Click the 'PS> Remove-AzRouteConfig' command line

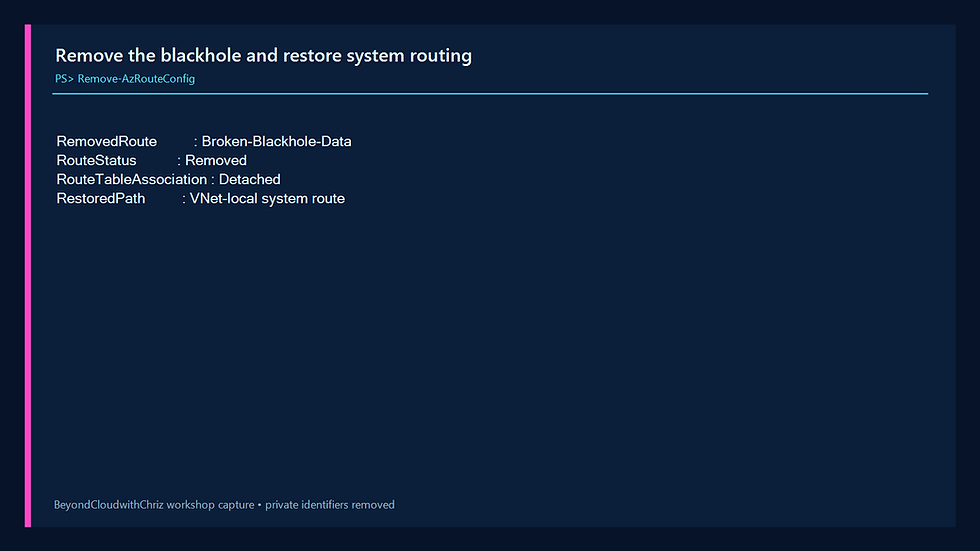pyautogui.click(x=125, y=79)
